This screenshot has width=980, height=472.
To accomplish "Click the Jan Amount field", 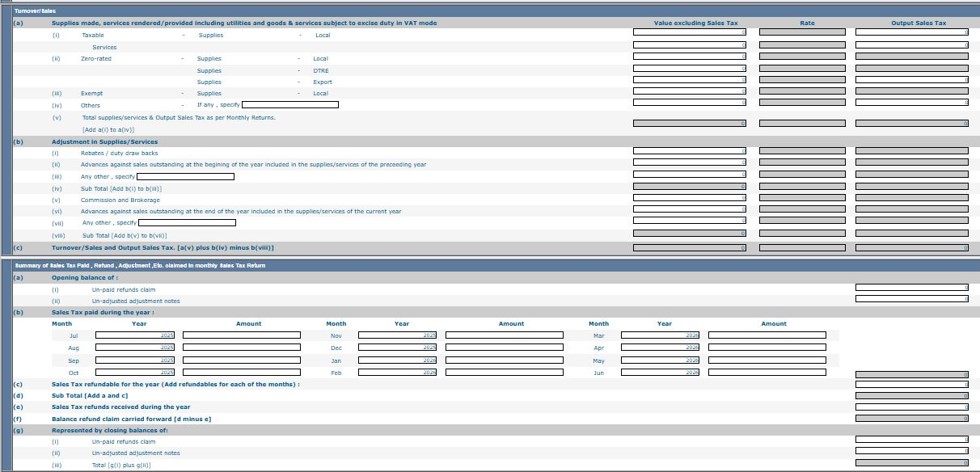I will click(504, 360).
